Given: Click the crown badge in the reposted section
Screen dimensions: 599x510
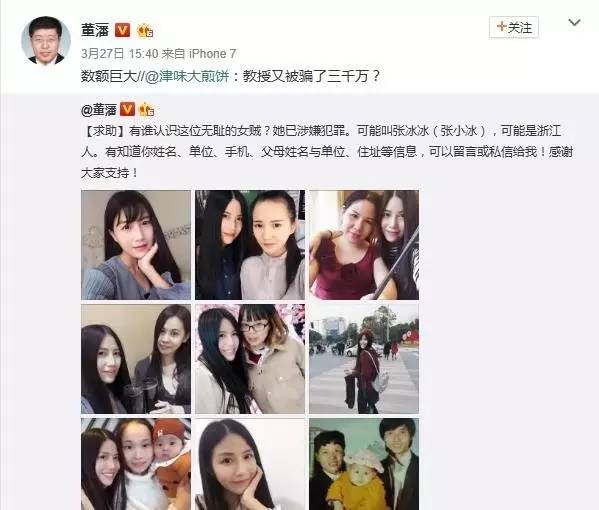Looking at the screenshot, I should click(146, 110).
